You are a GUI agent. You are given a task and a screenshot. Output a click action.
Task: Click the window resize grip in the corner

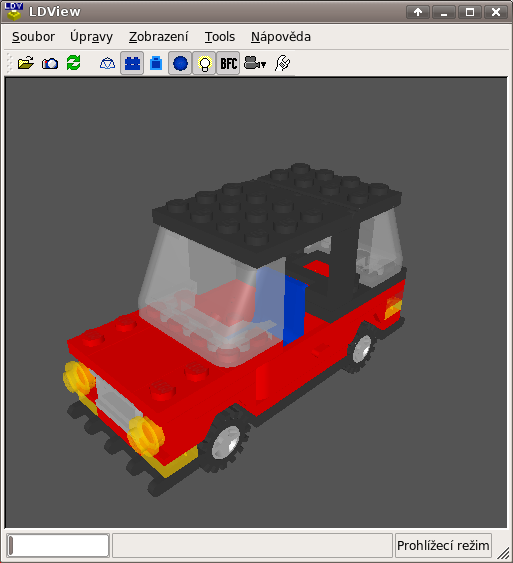pos(504,553)
